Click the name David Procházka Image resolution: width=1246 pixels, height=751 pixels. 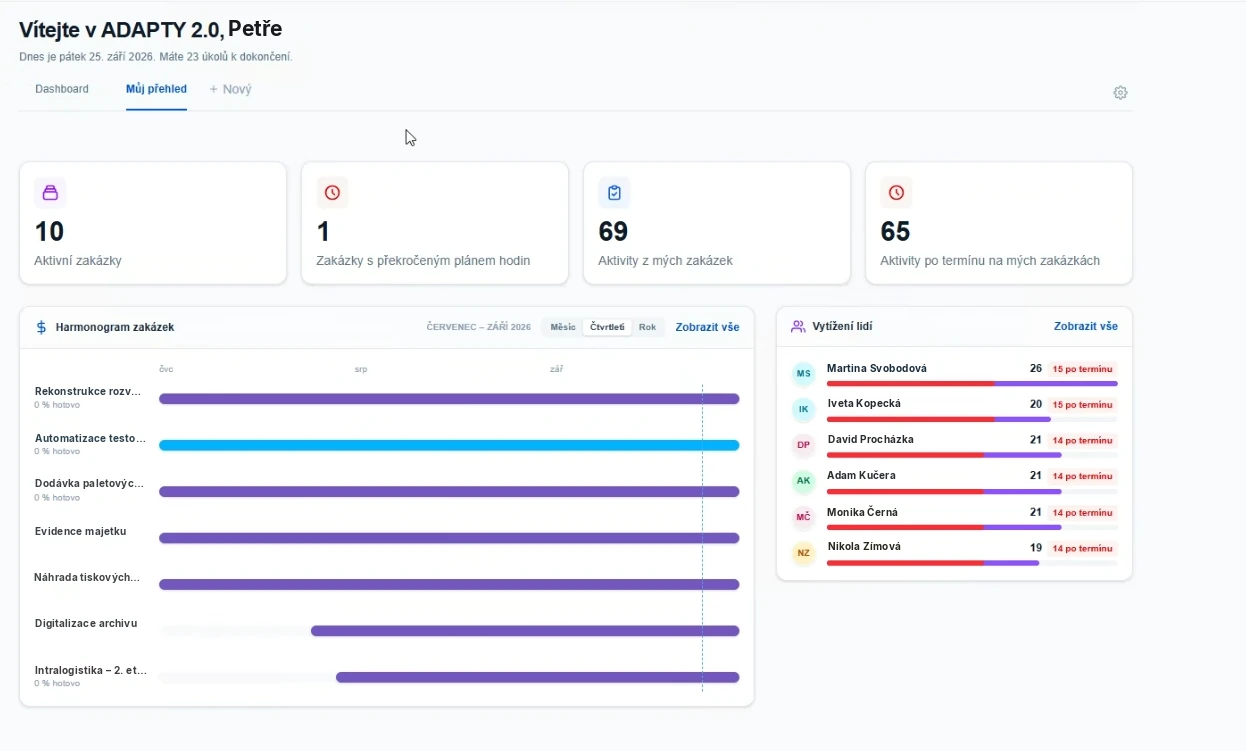point(870,439)
